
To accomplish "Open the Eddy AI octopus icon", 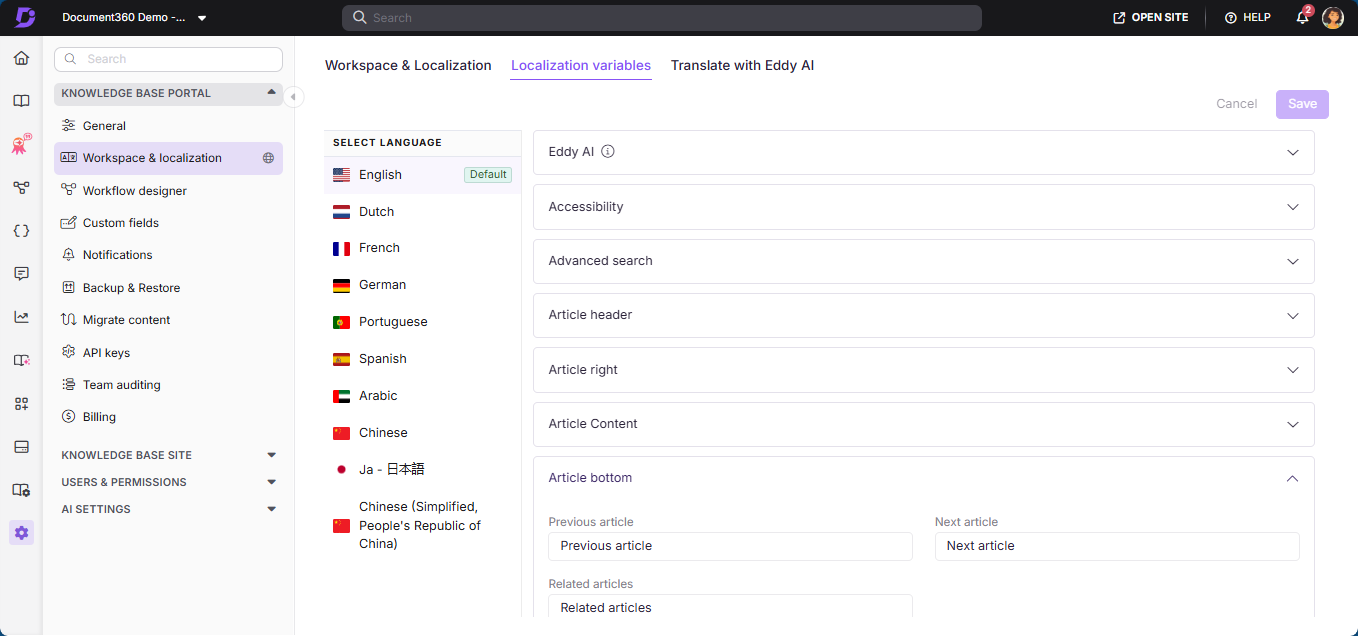I will (21, 144).
